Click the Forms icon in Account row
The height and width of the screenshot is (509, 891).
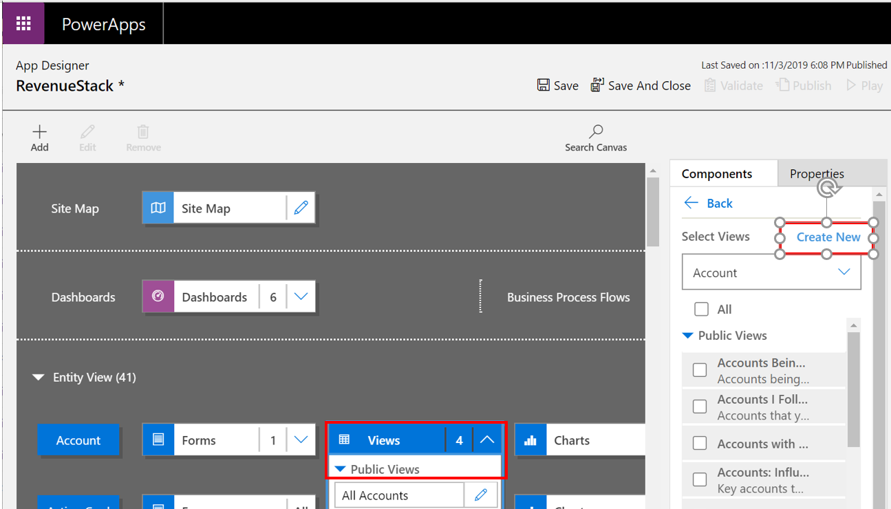click(x=158, y=440)
